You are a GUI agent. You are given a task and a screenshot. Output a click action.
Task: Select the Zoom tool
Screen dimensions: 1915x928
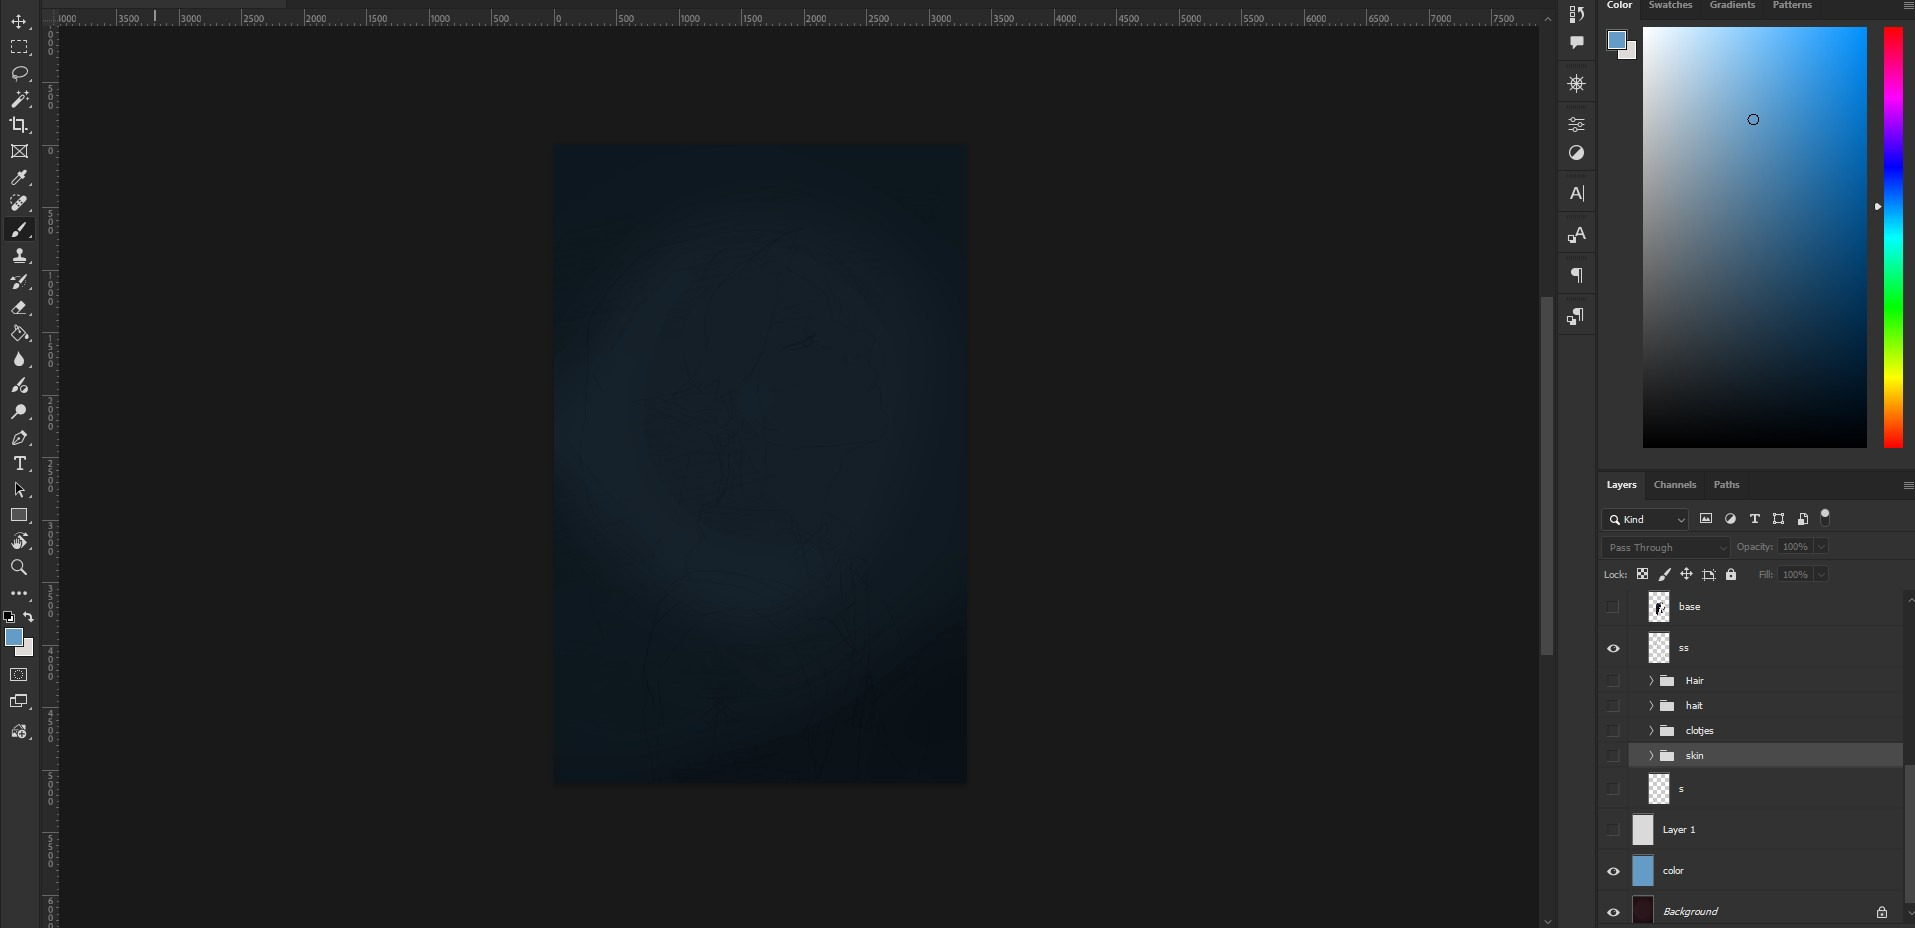point(19,568)
